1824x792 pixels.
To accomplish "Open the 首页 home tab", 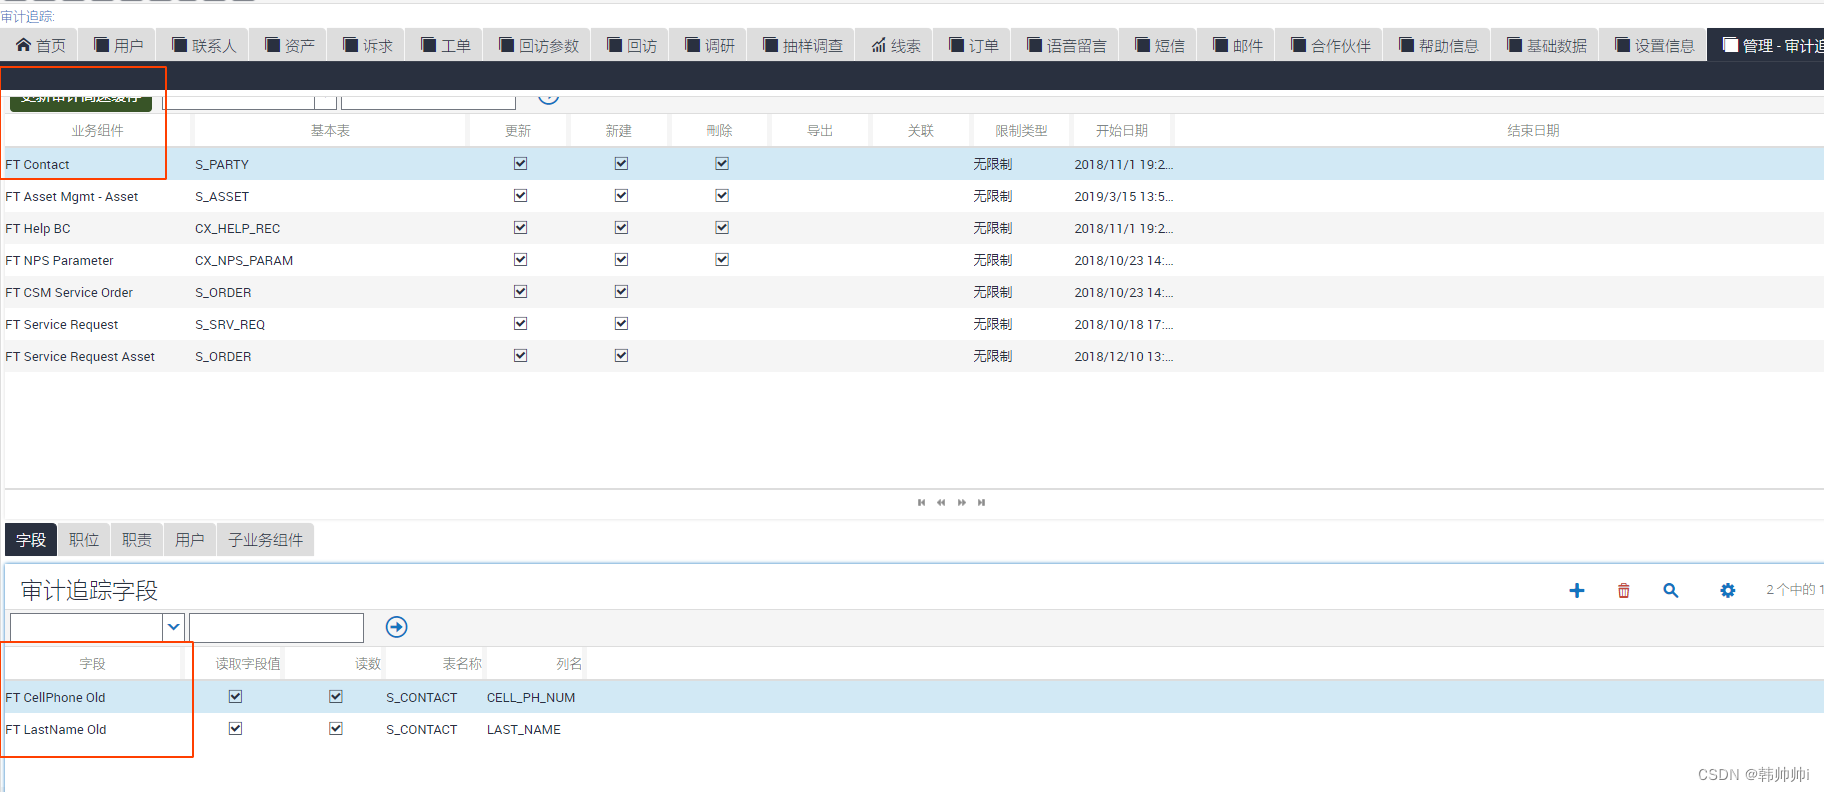I will (x=41, y=45).
